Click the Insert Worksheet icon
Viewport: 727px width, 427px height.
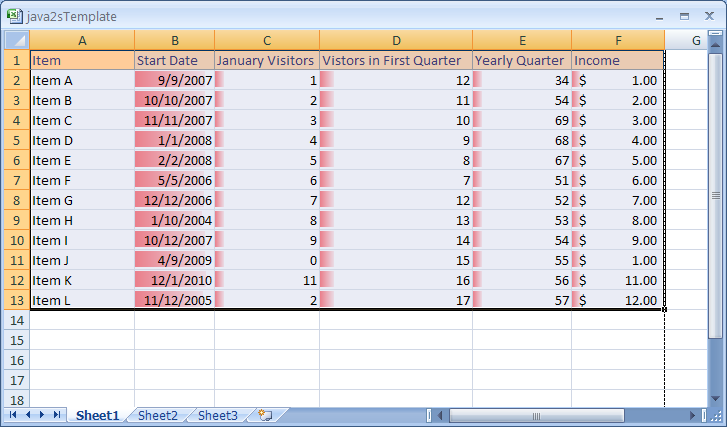[266, 415]
